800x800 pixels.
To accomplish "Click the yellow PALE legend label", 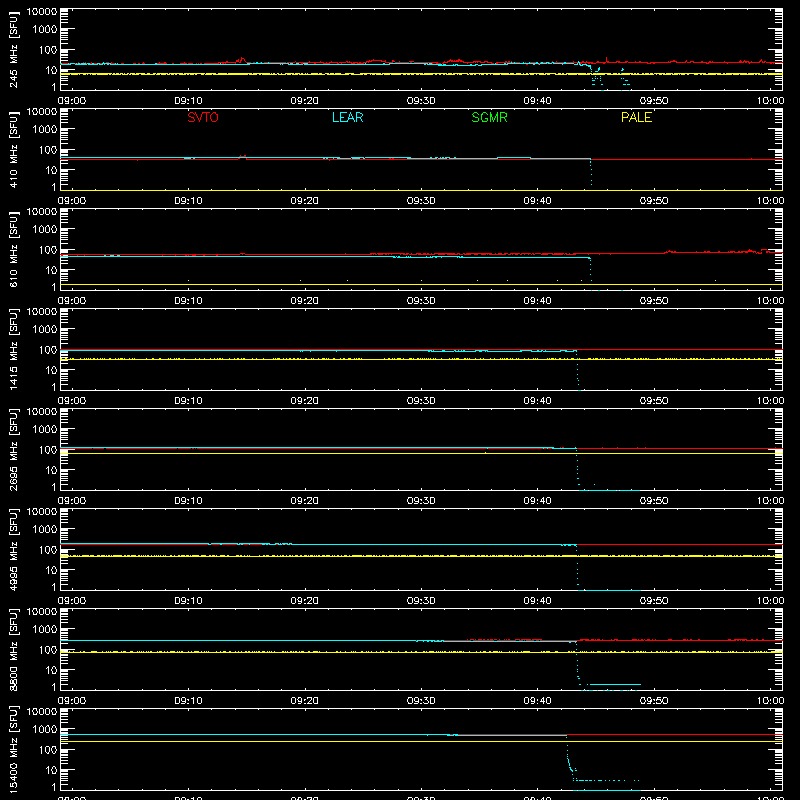I will [x=636, y=117].
